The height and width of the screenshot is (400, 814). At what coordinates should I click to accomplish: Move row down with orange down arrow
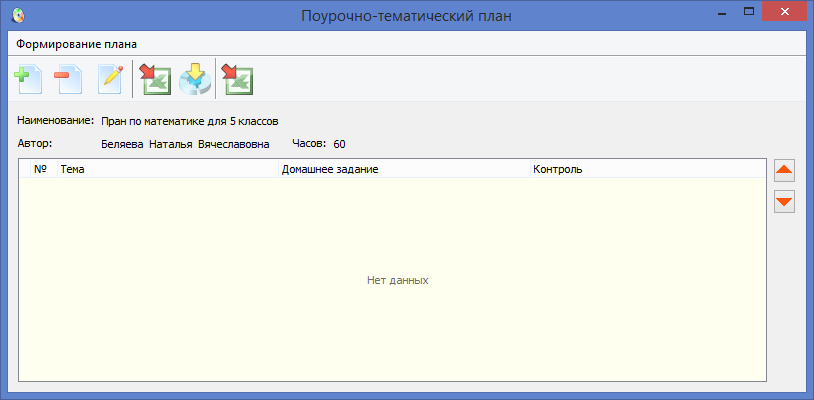tap(784, 202)
